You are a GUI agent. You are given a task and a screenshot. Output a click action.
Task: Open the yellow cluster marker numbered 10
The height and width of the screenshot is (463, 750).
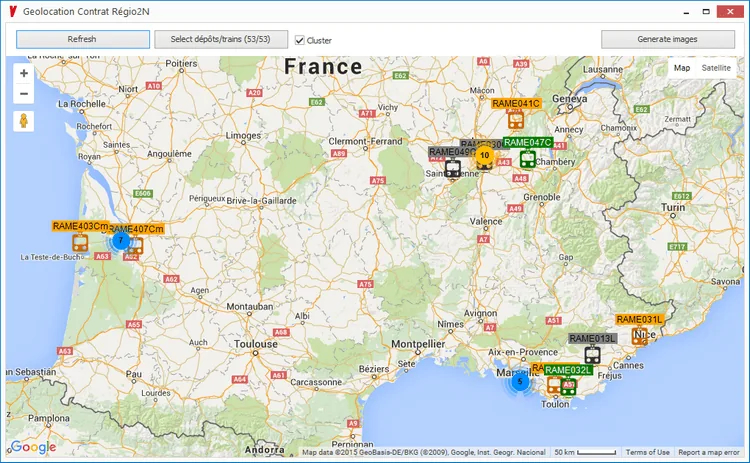[485, 155]
